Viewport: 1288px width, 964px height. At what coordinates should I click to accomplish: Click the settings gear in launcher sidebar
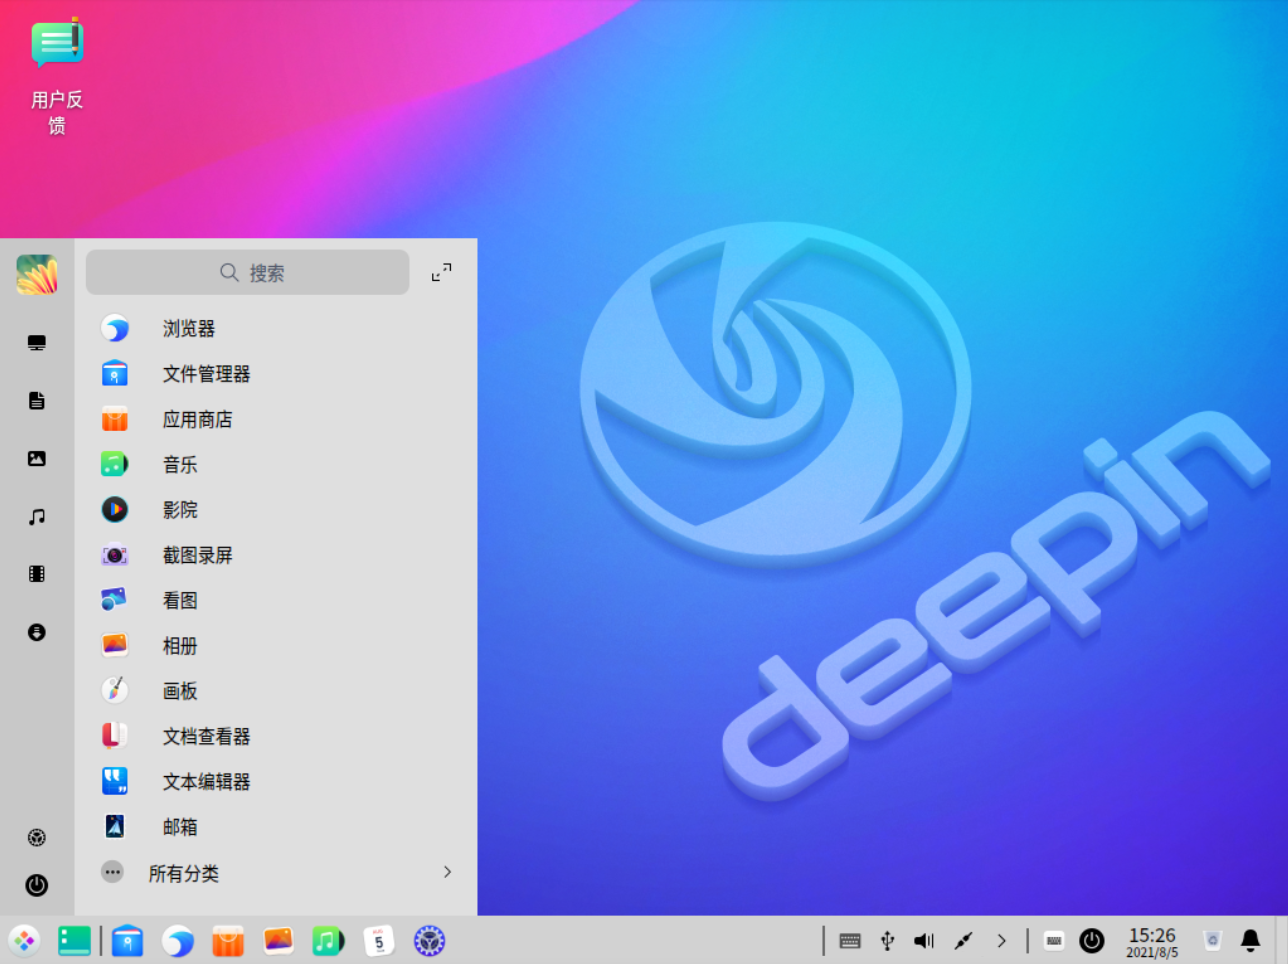37,838
